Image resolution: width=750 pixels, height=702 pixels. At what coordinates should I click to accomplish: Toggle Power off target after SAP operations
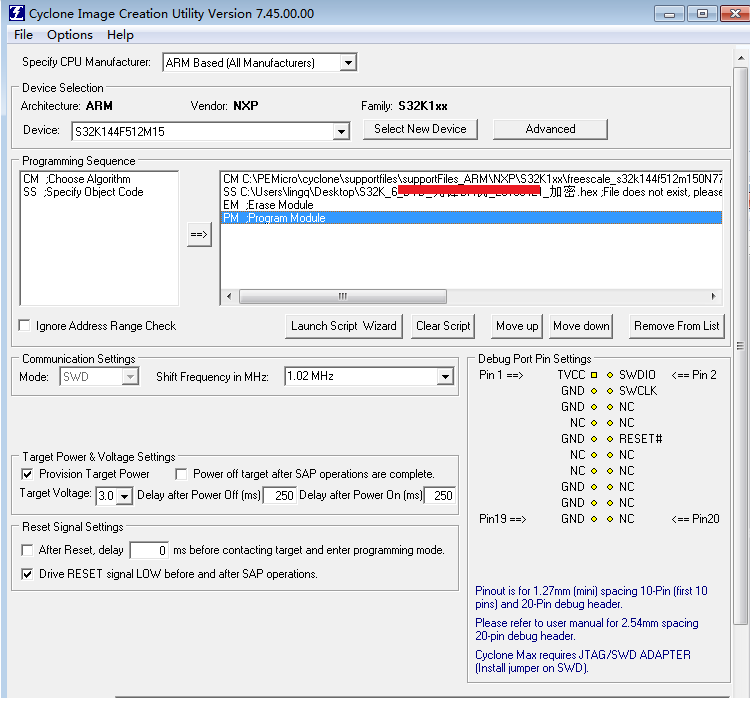click(181, 474)
